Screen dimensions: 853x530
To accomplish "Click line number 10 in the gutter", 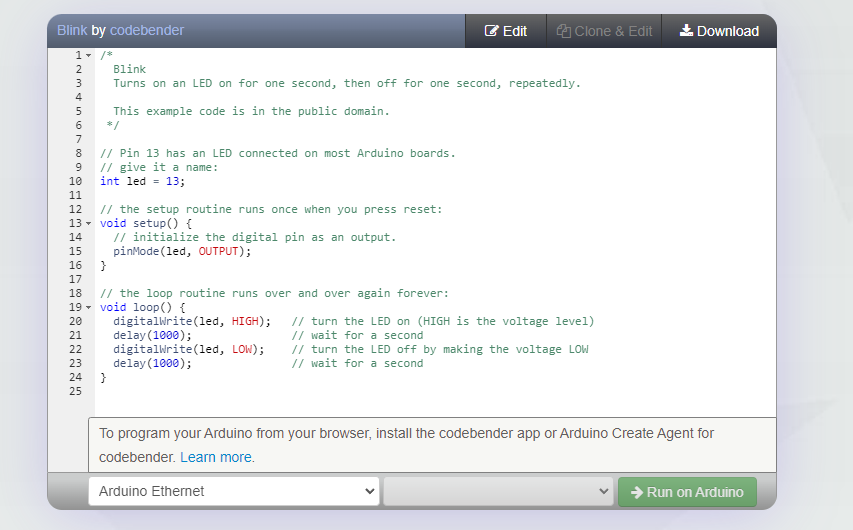I will 75,181.
